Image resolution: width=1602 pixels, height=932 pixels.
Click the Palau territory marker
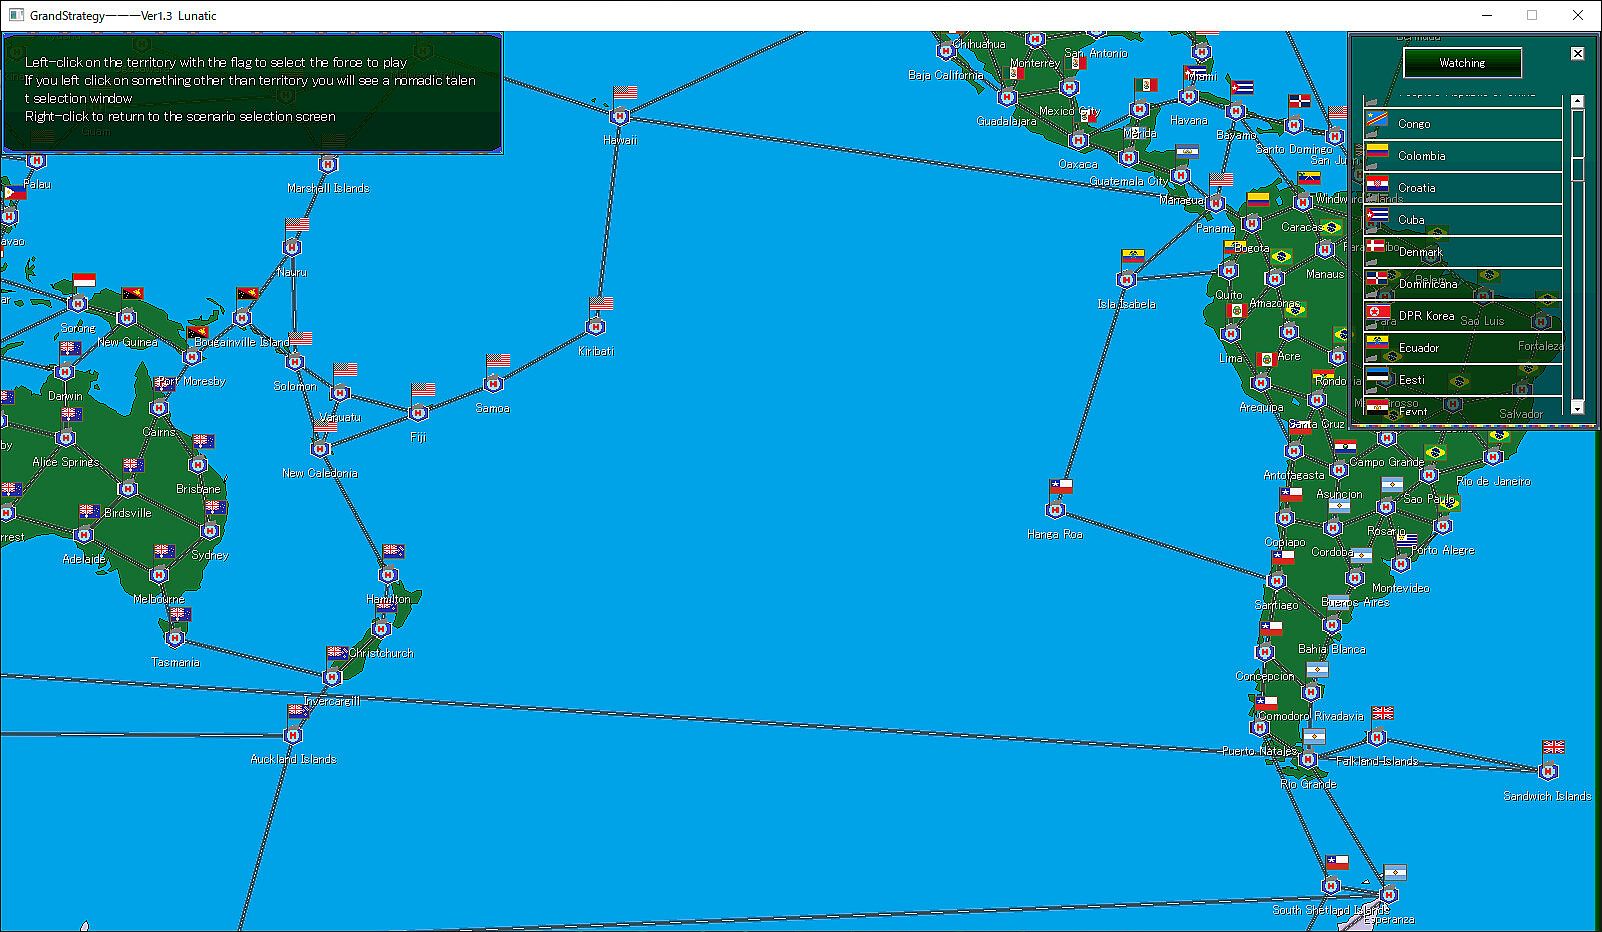(x=37, y=161)
